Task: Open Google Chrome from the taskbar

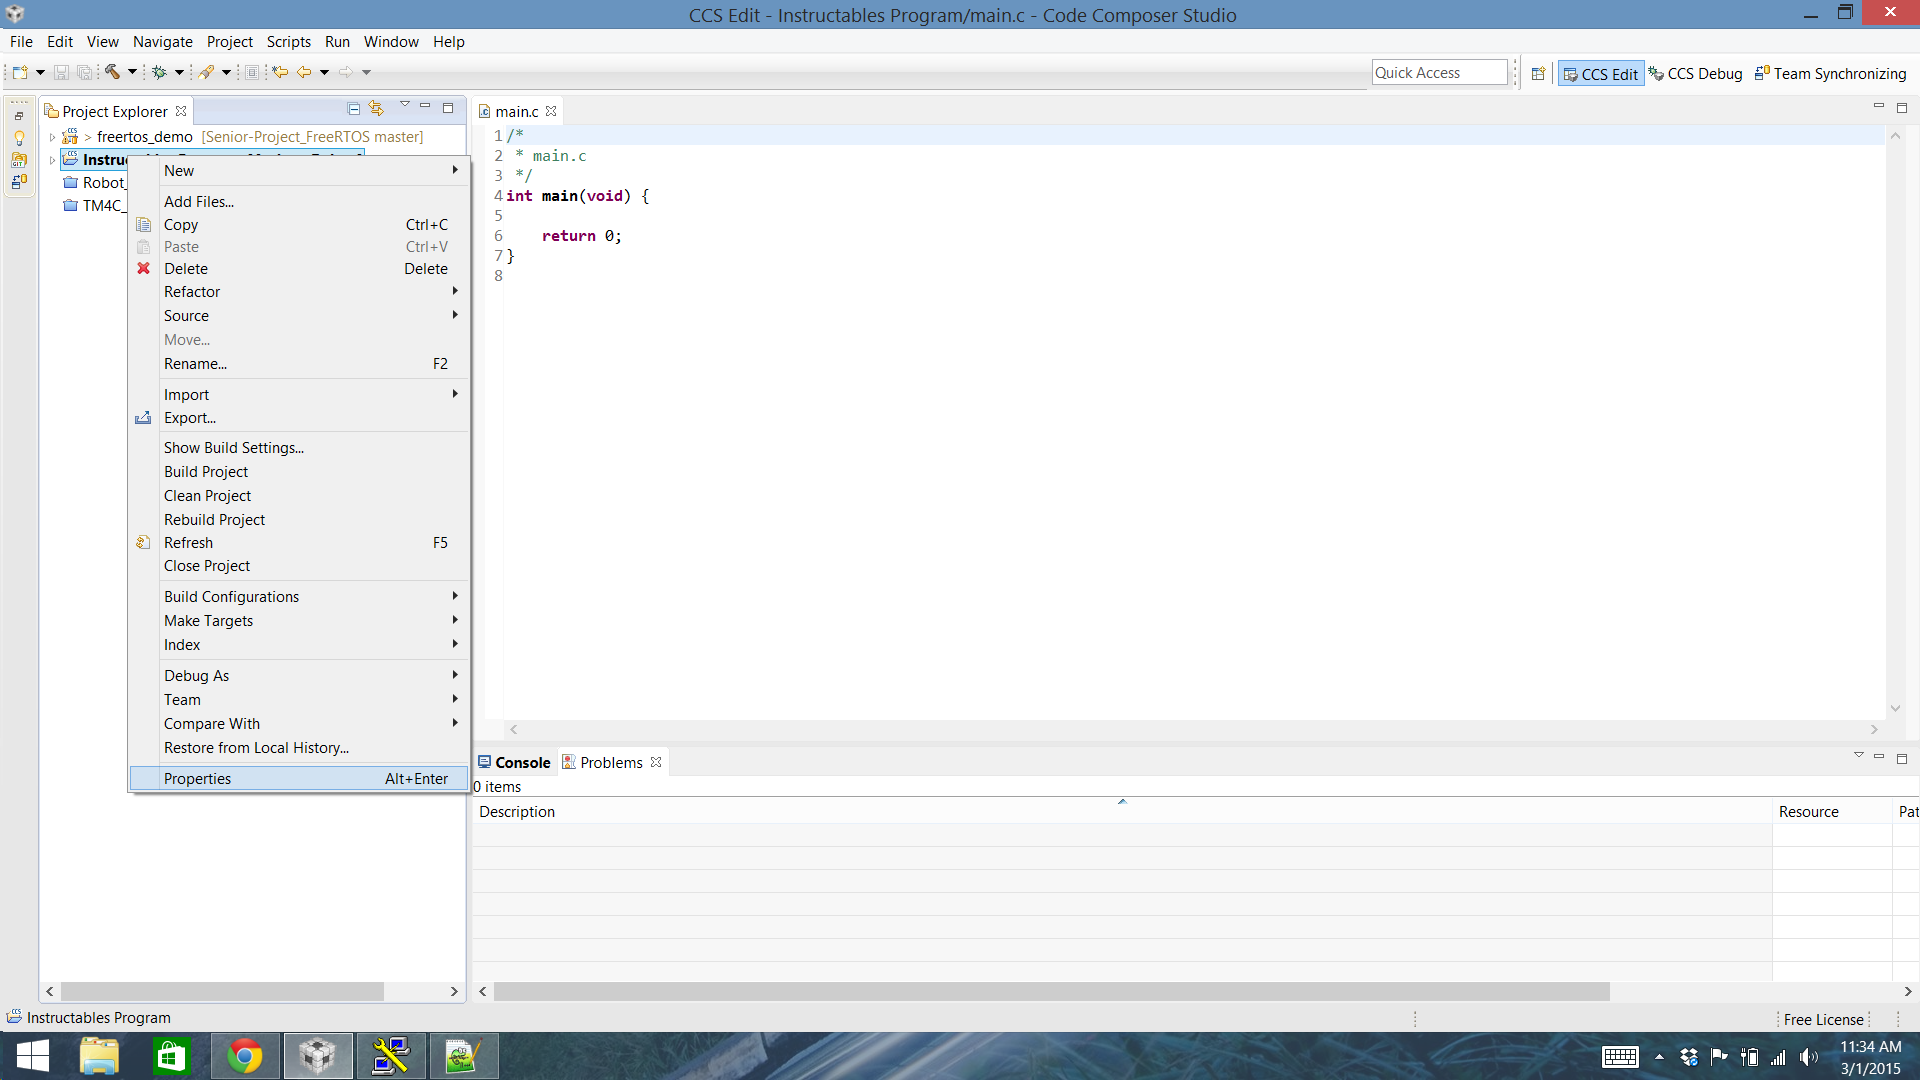Action: coord(245,1056)
